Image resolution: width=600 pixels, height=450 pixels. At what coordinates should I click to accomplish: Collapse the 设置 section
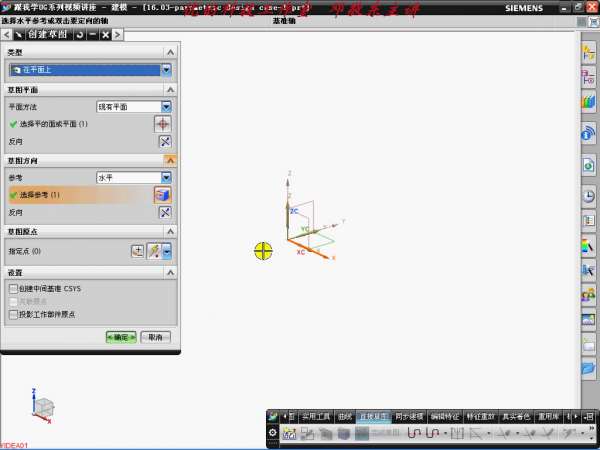coord(170,272)
